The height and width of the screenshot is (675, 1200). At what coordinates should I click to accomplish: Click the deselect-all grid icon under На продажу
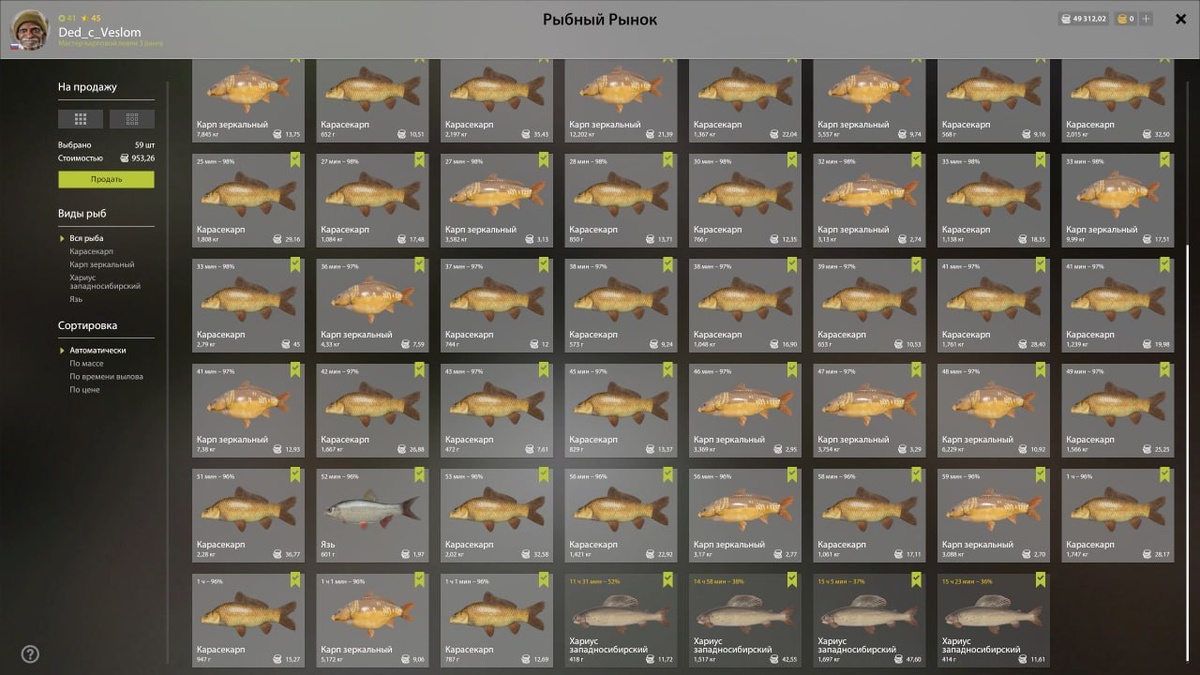coord(131,119)
